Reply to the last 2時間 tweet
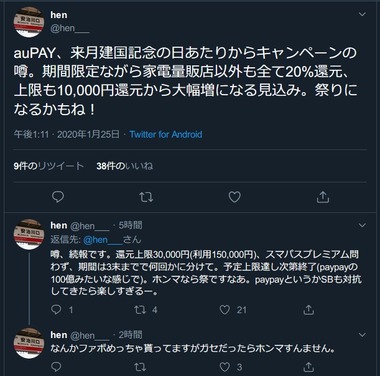Screen dimensions: 380x376 (56, 367)
